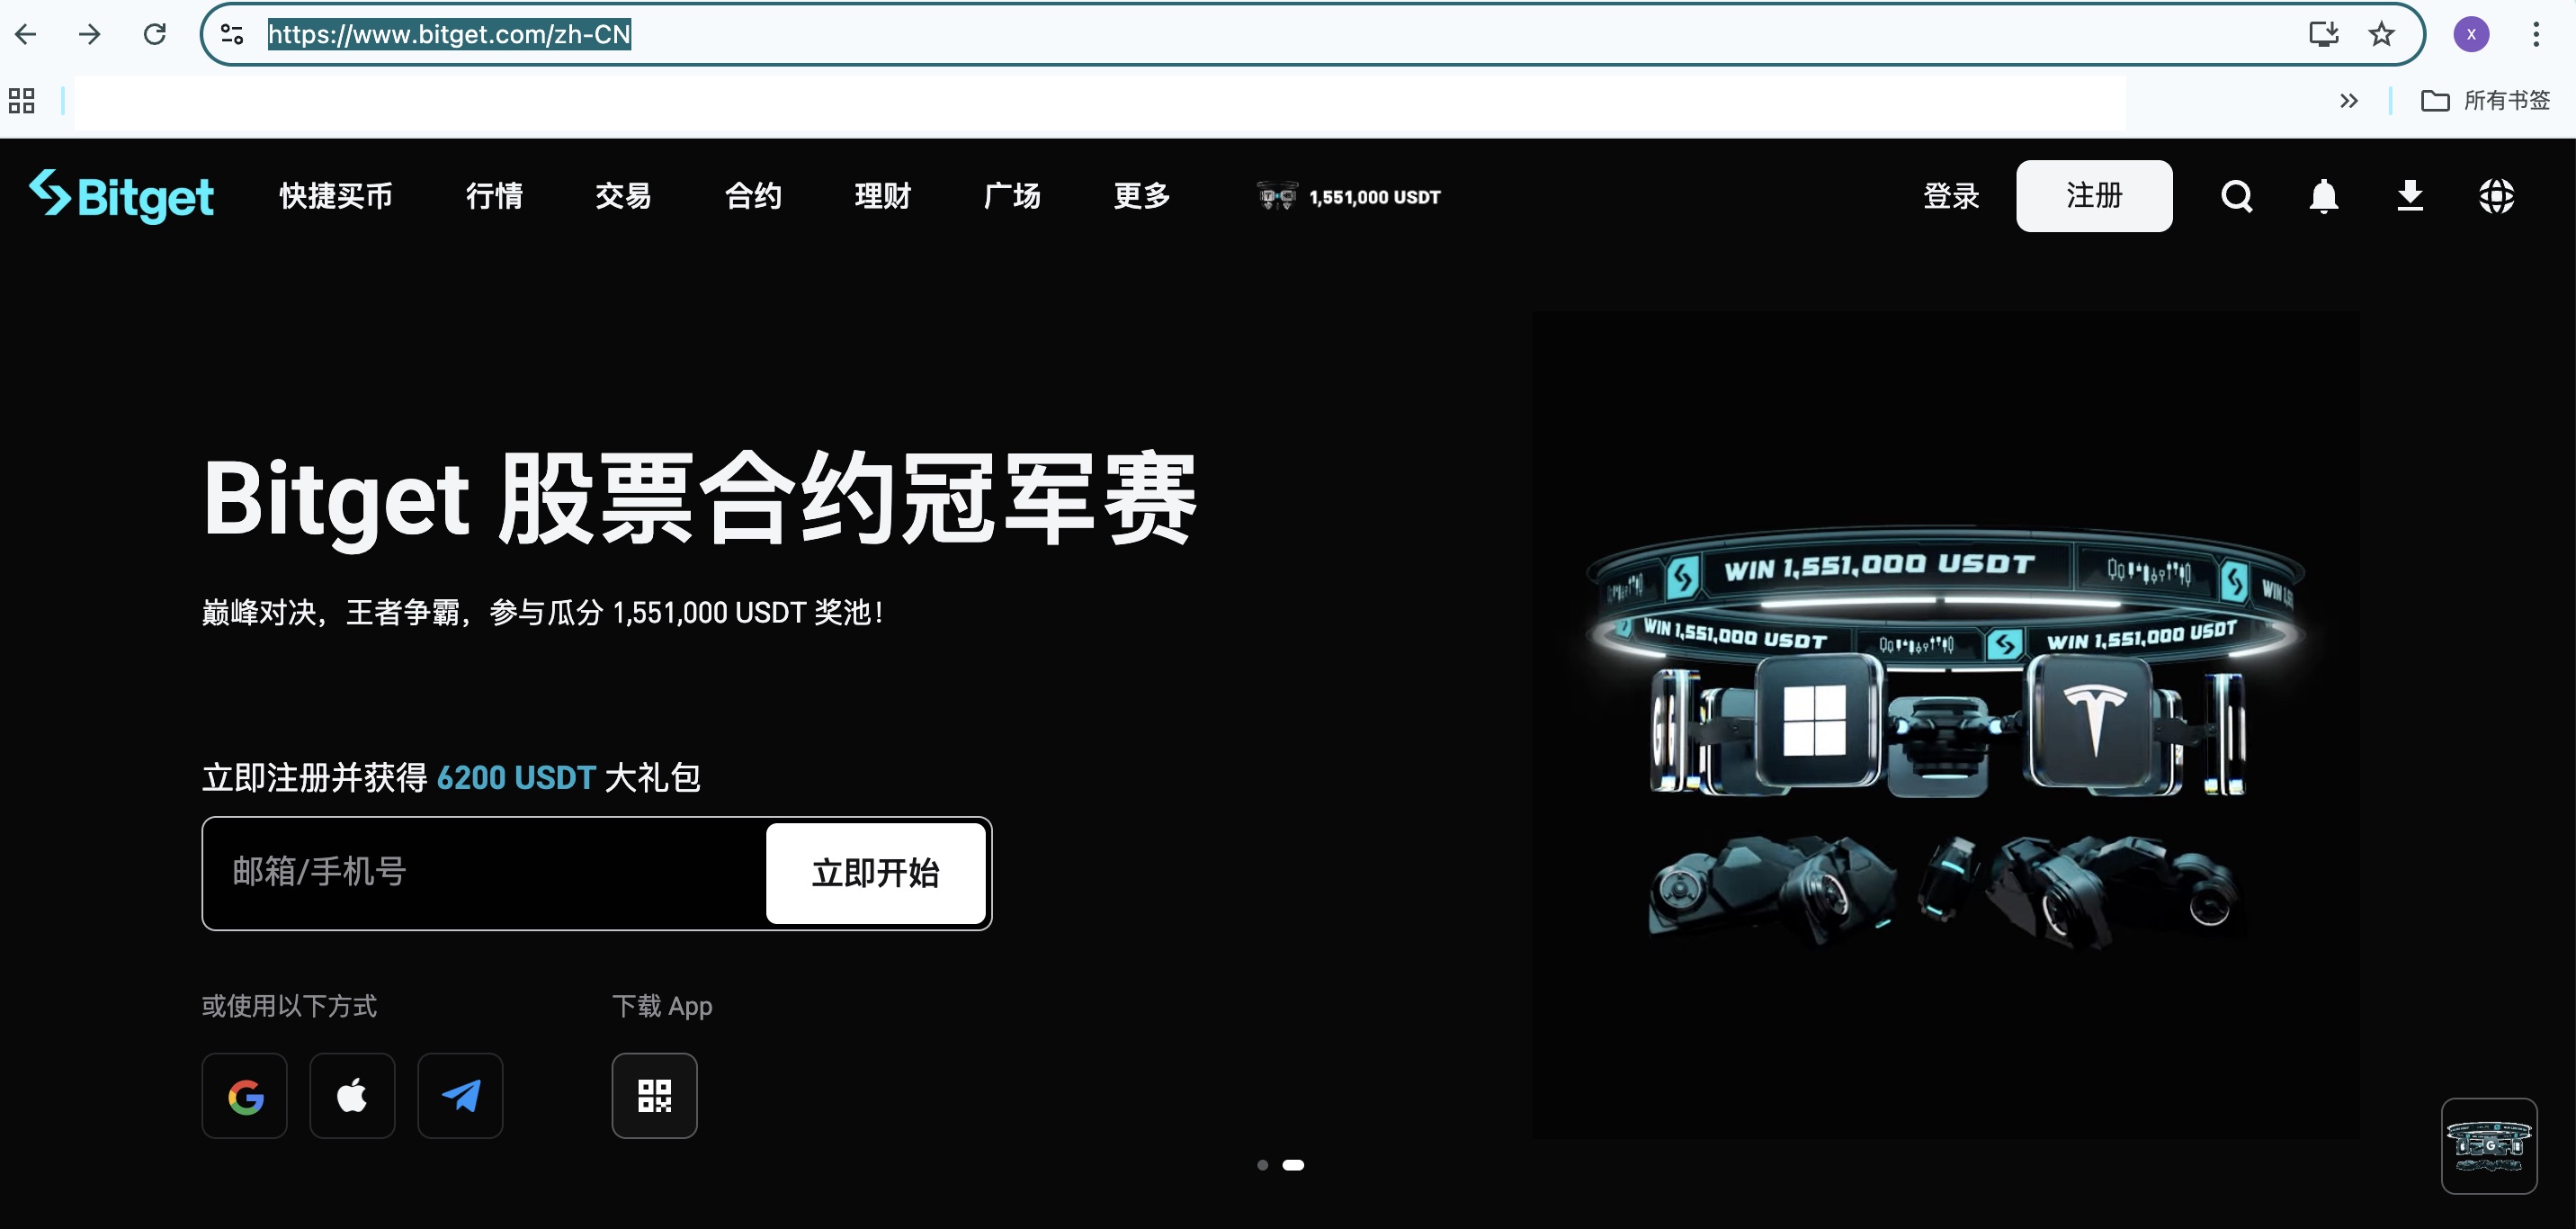Click the 立即开始 button
Image resolution: width=2576 pixels, height=1229 pixels.
coord(876,872)
